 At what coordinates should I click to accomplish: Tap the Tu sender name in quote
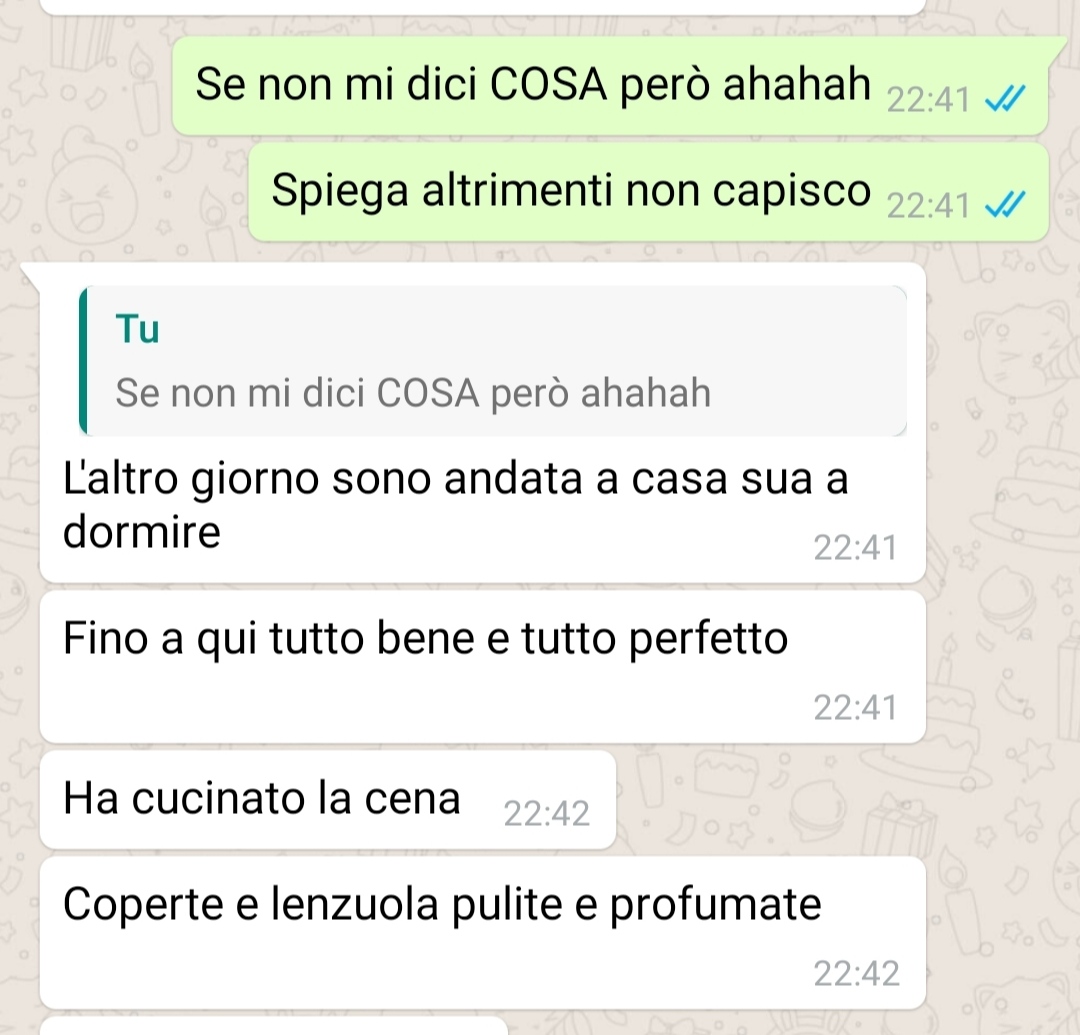(x=138, y=329)
